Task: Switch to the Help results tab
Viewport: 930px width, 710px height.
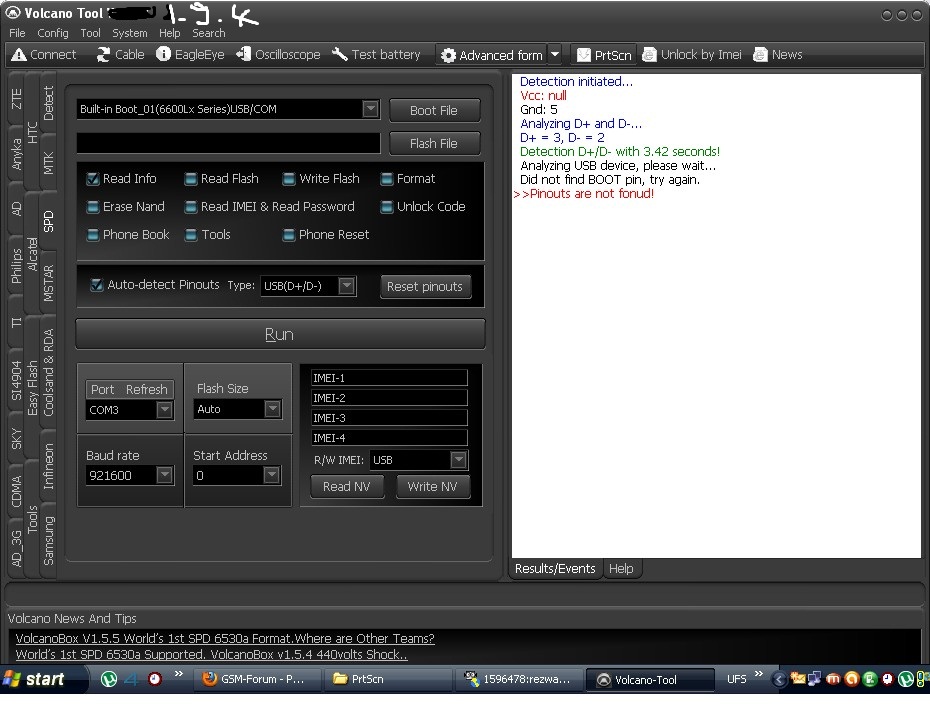Action: point(621,569)
